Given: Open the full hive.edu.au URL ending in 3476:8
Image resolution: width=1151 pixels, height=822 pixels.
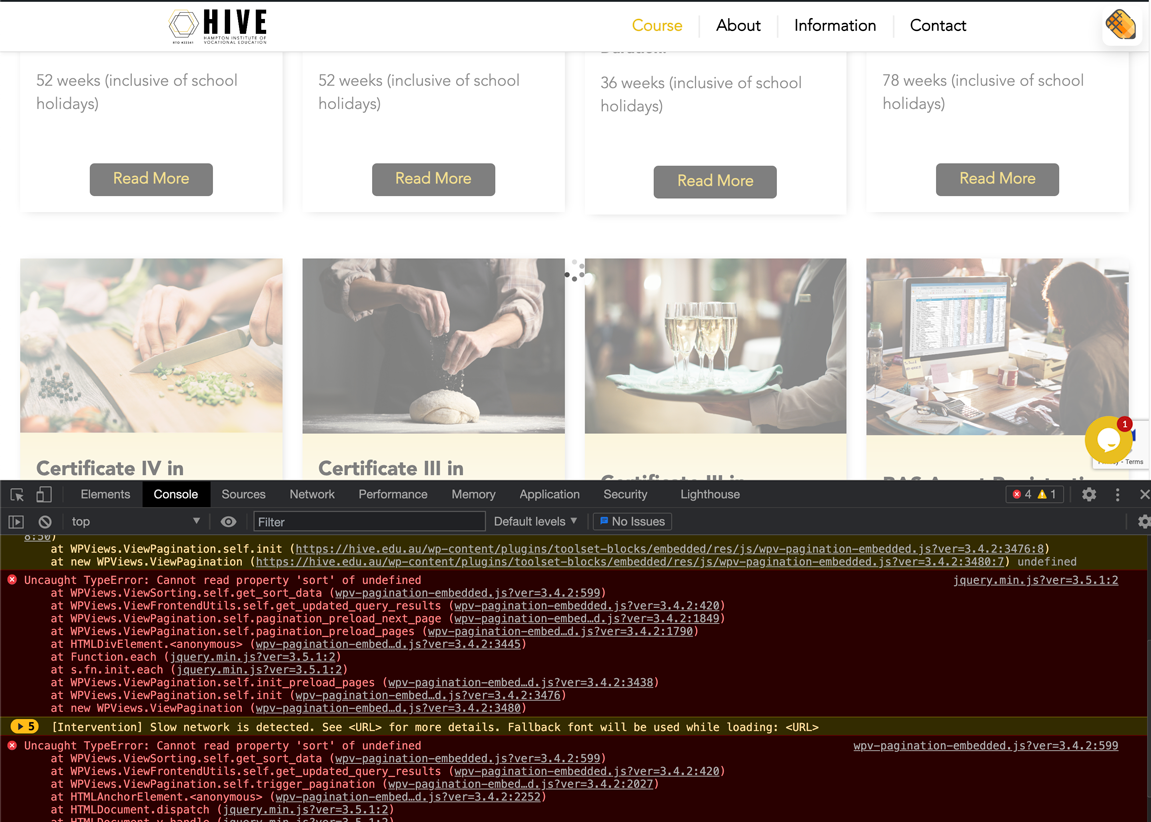Looking at the screenshot, I should (669, 549).
